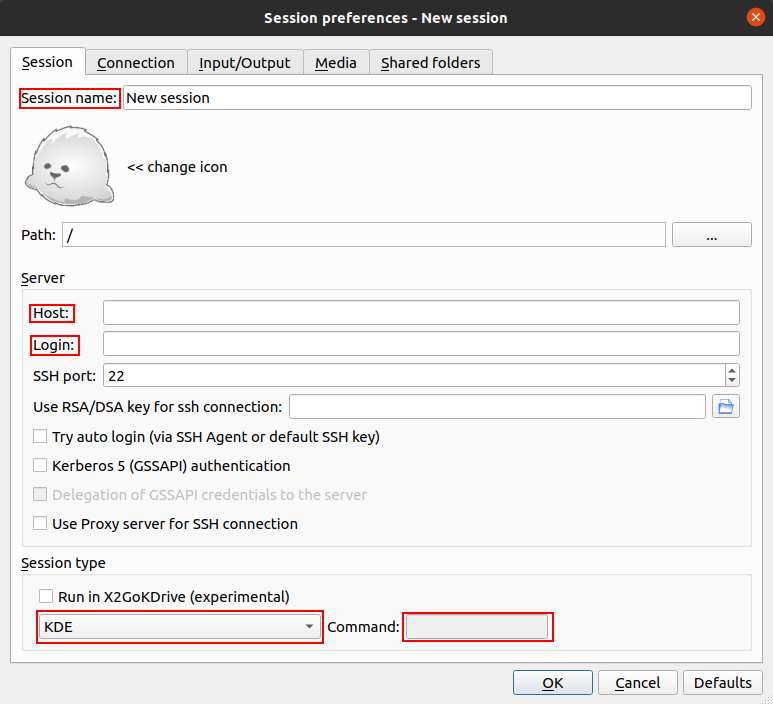Click the Cancel button
Screen dimensions: 773x704
tap(637, 683)
